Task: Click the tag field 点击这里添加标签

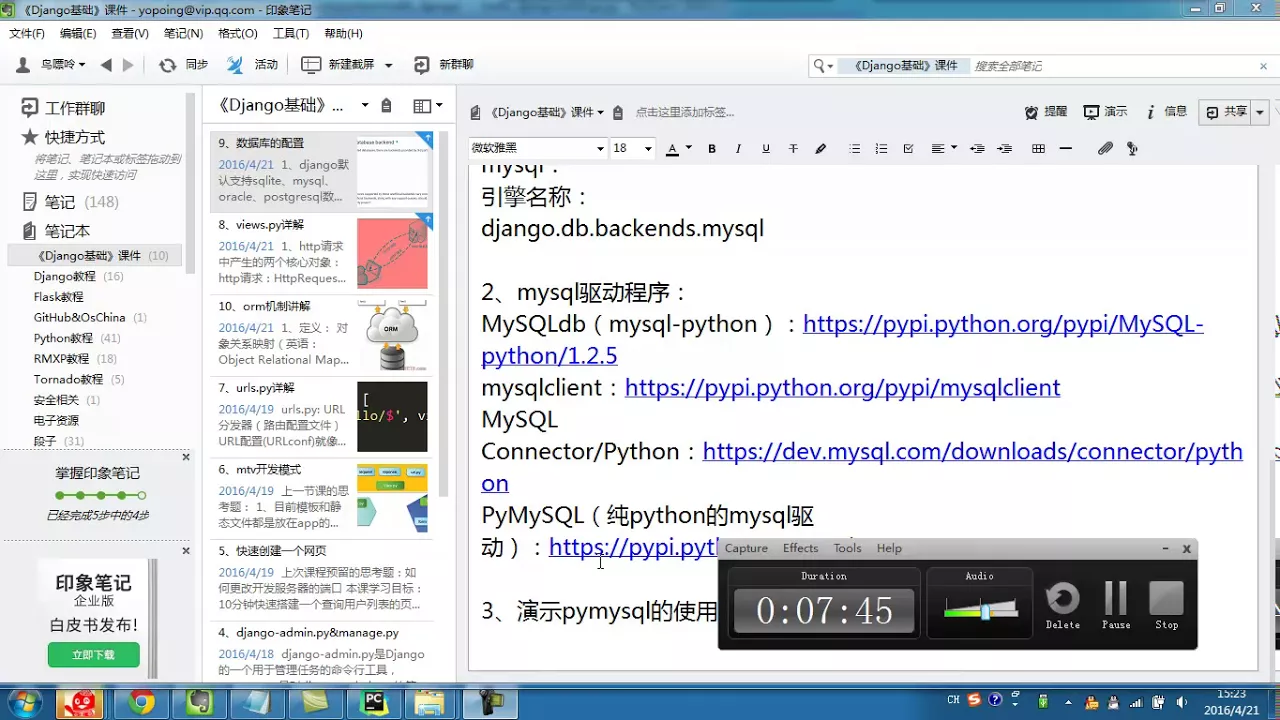Action: tap(685, 113)
